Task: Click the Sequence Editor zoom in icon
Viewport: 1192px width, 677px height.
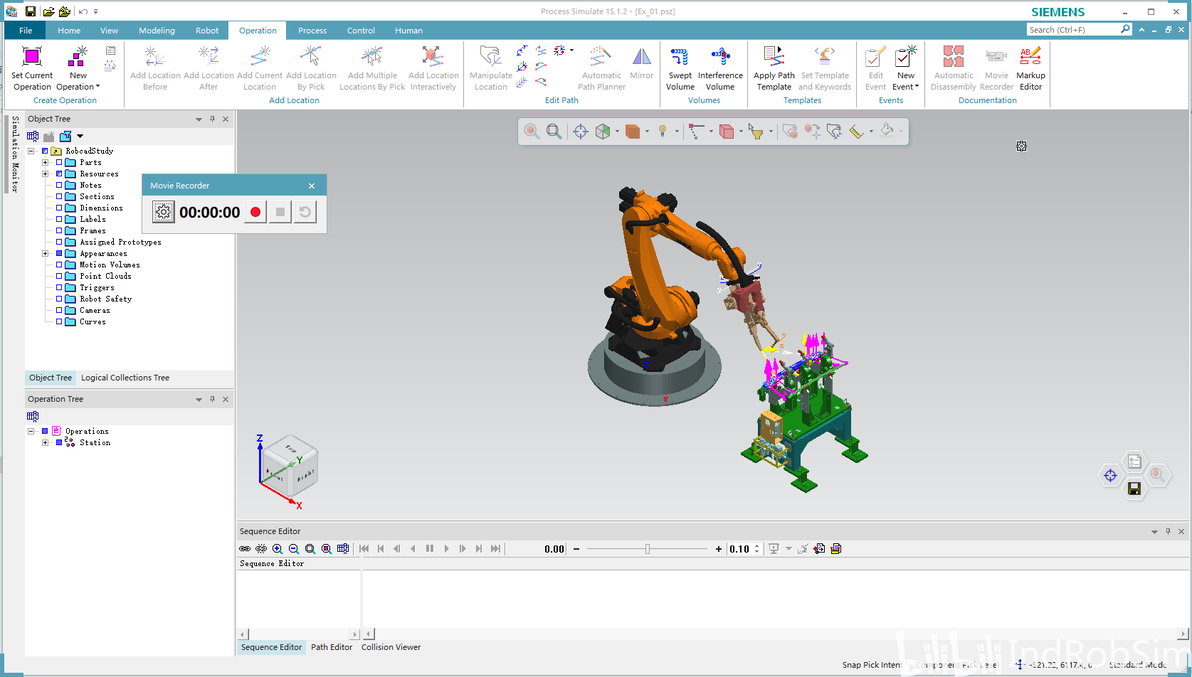Action: click(277, 549)
